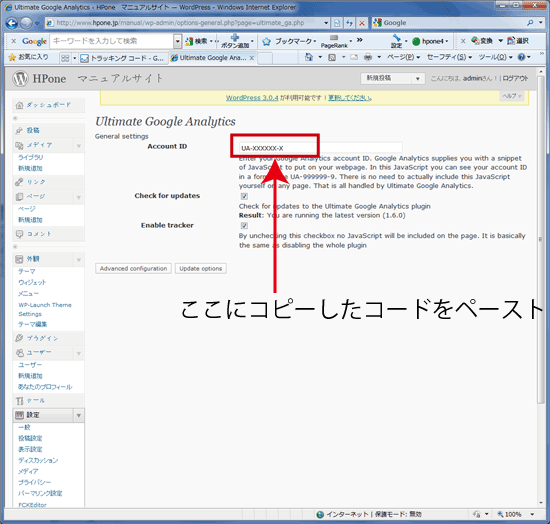Open the ウィジェット widgets link
This screenshot has width=550, height=524.
32,282
